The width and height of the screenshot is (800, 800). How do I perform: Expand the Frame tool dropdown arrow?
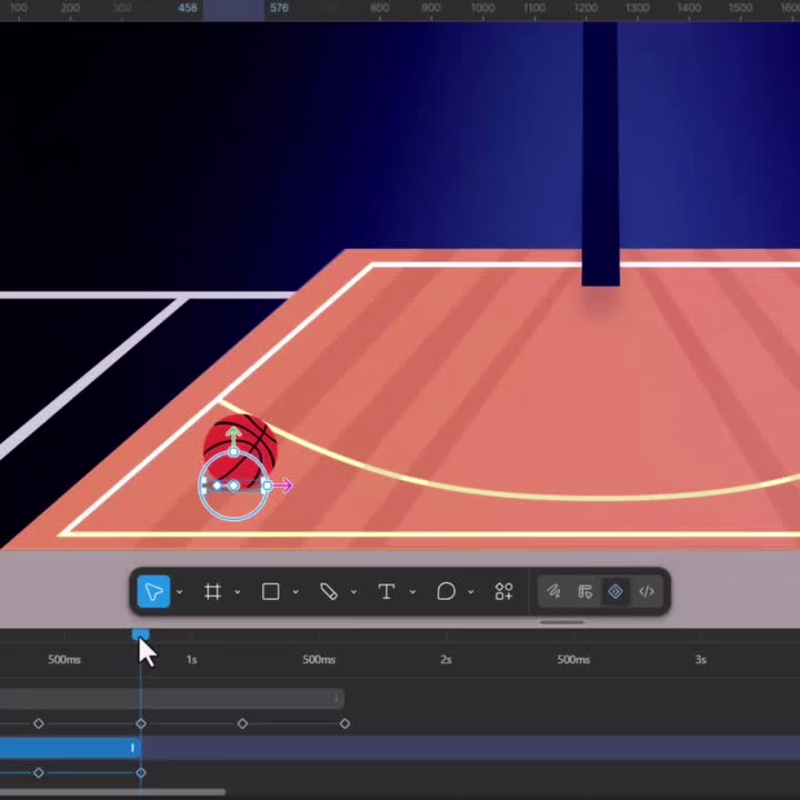[238, 592]
